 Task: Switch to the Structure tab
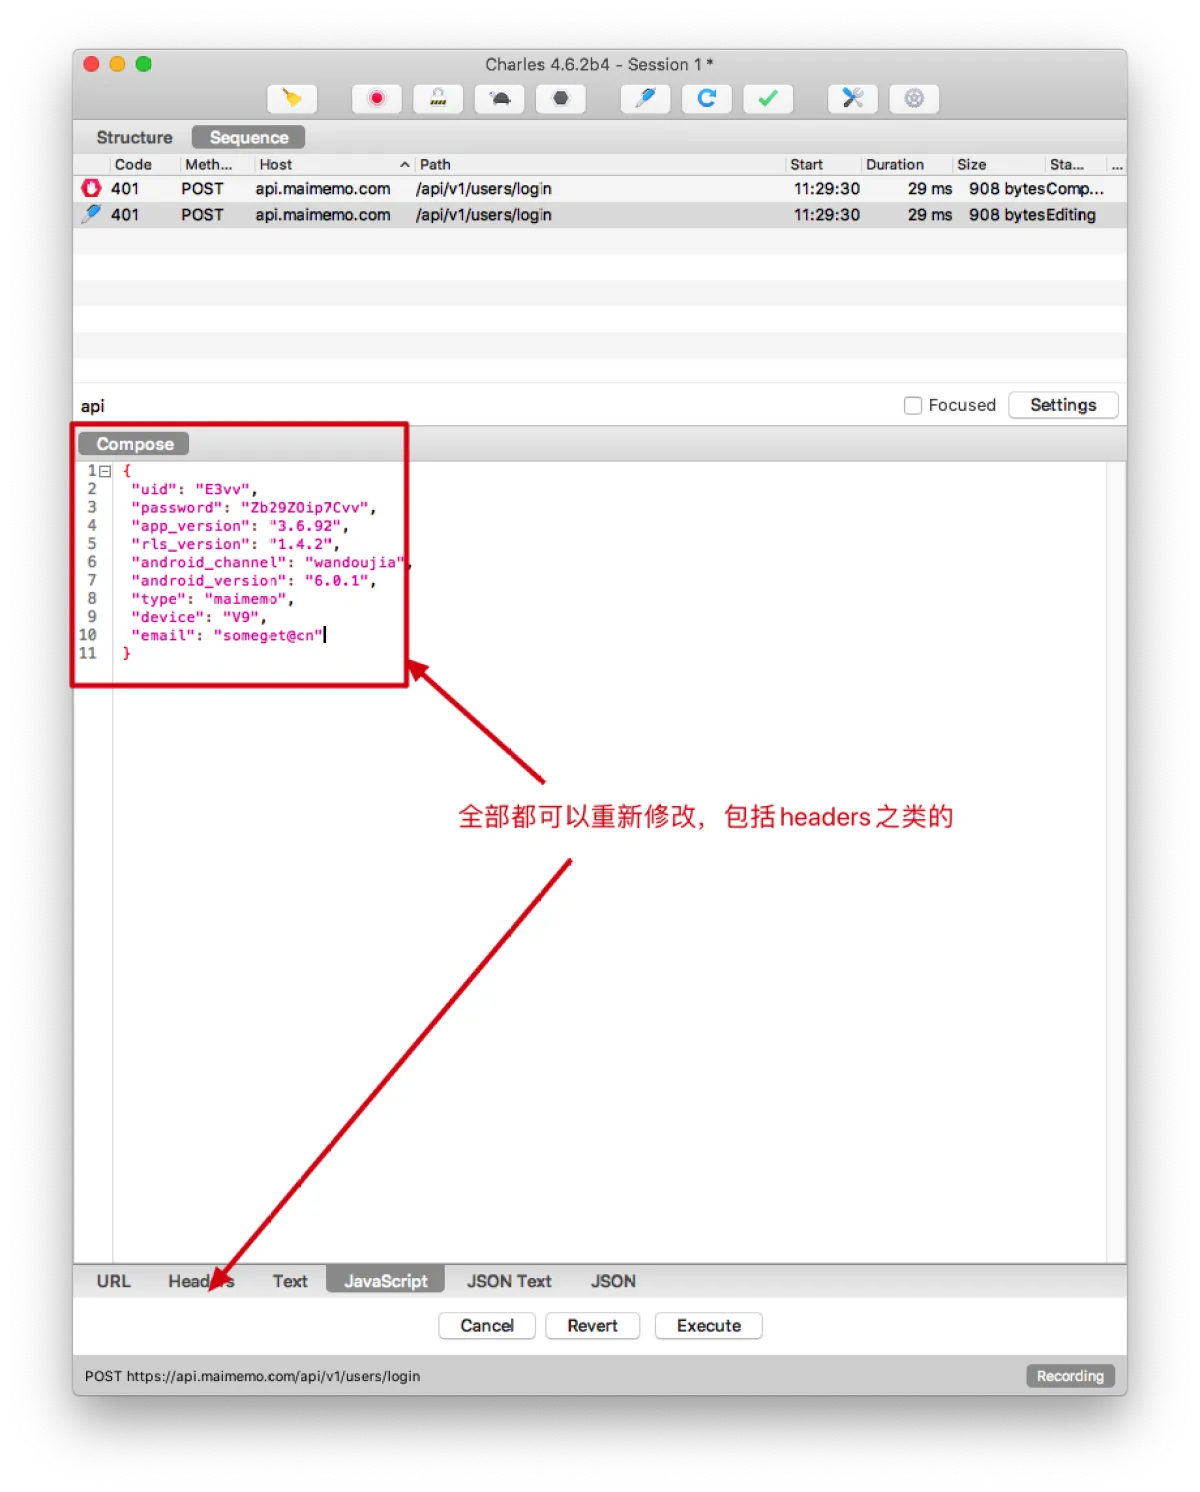[x=134, y=138]
